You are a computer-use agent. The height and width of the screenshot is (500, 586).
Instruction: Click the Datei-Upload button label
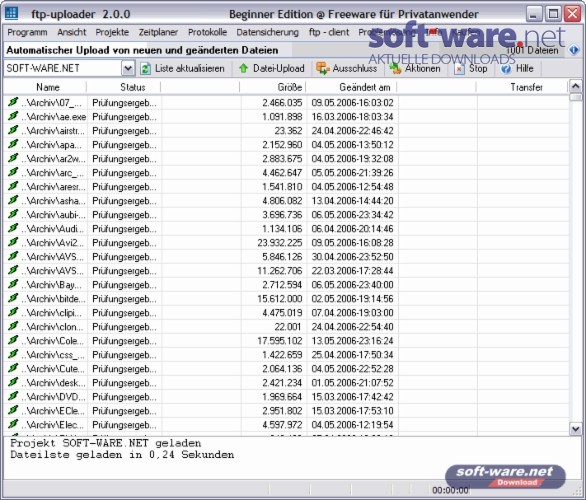278,68
